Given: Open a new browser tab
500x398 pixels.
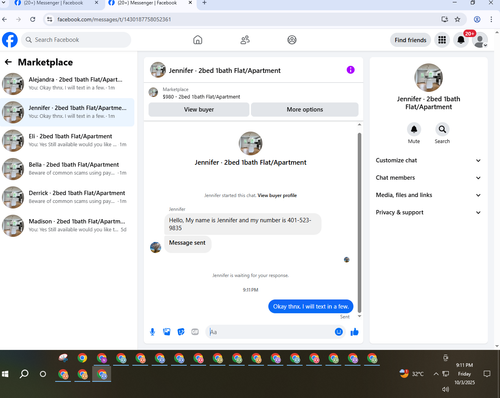Looking at the screenshot, I should click(204, 3).
